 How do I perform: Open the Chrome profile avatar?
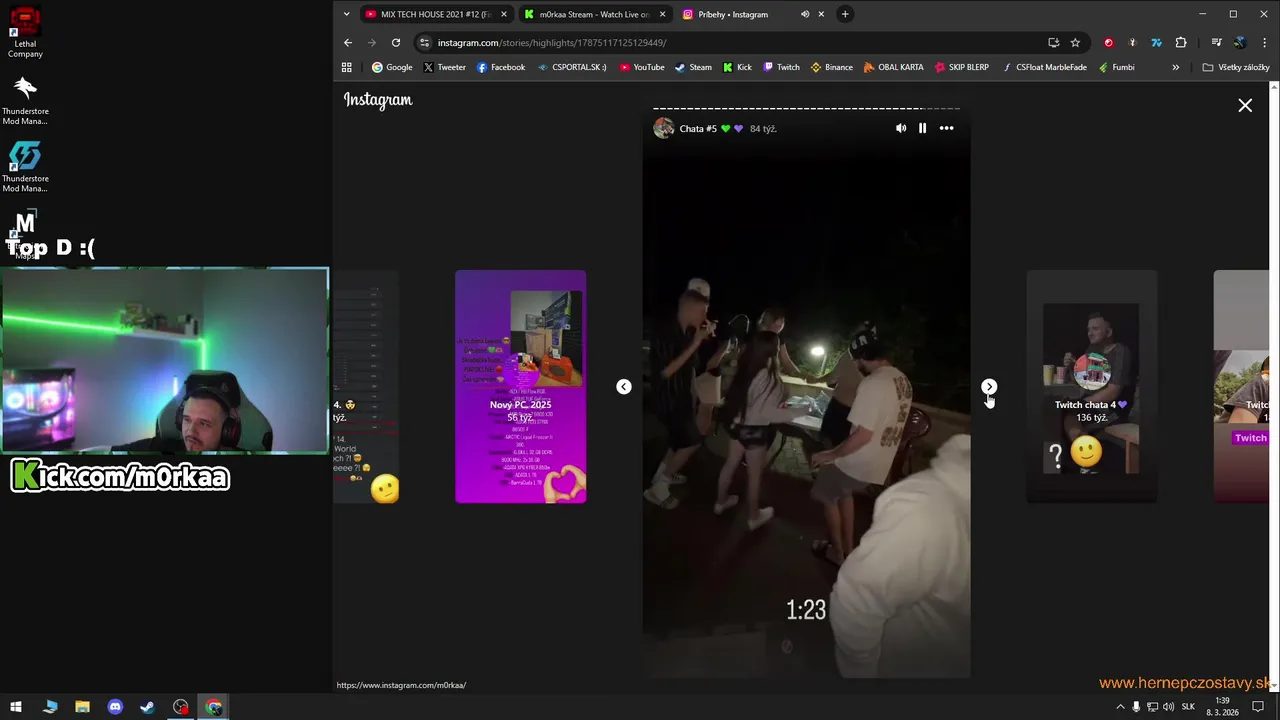1240,42
